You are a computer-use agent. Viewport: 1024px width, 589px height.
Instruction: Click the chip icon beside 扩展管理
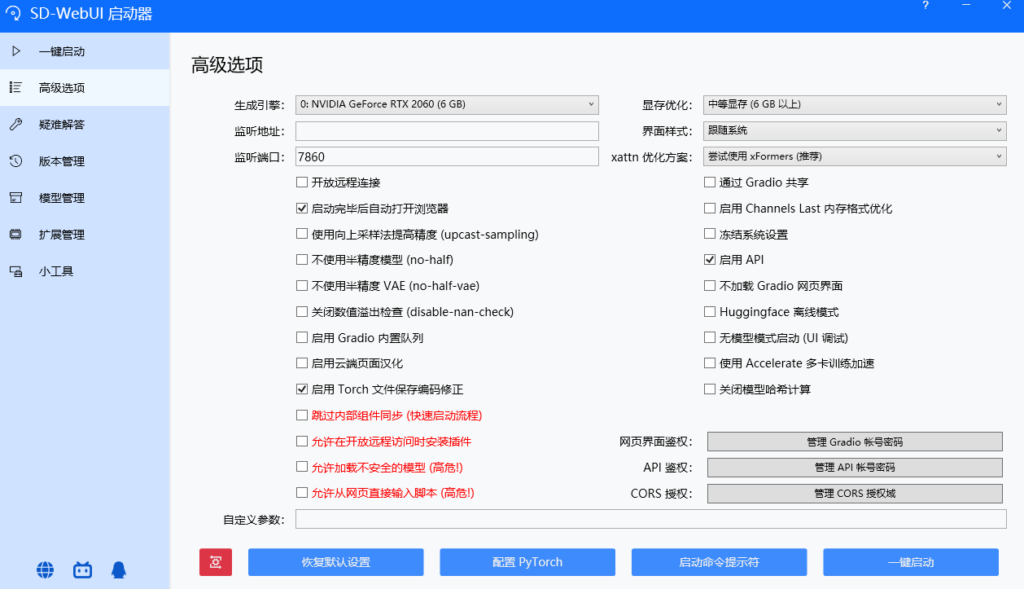17,234
